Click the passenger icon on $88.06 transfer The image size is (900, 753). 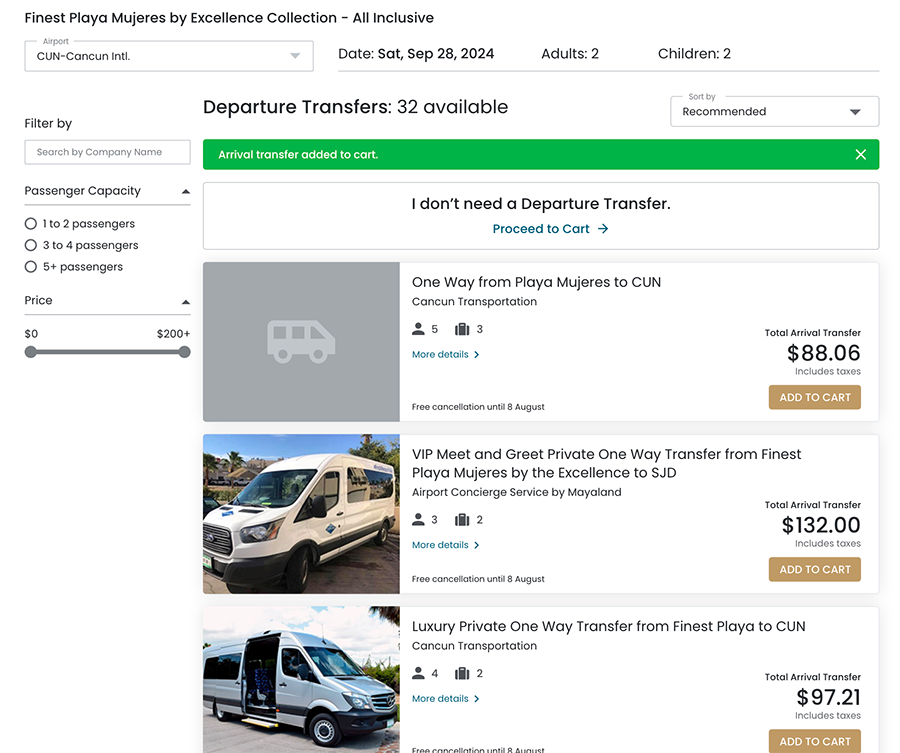[418, 329]
